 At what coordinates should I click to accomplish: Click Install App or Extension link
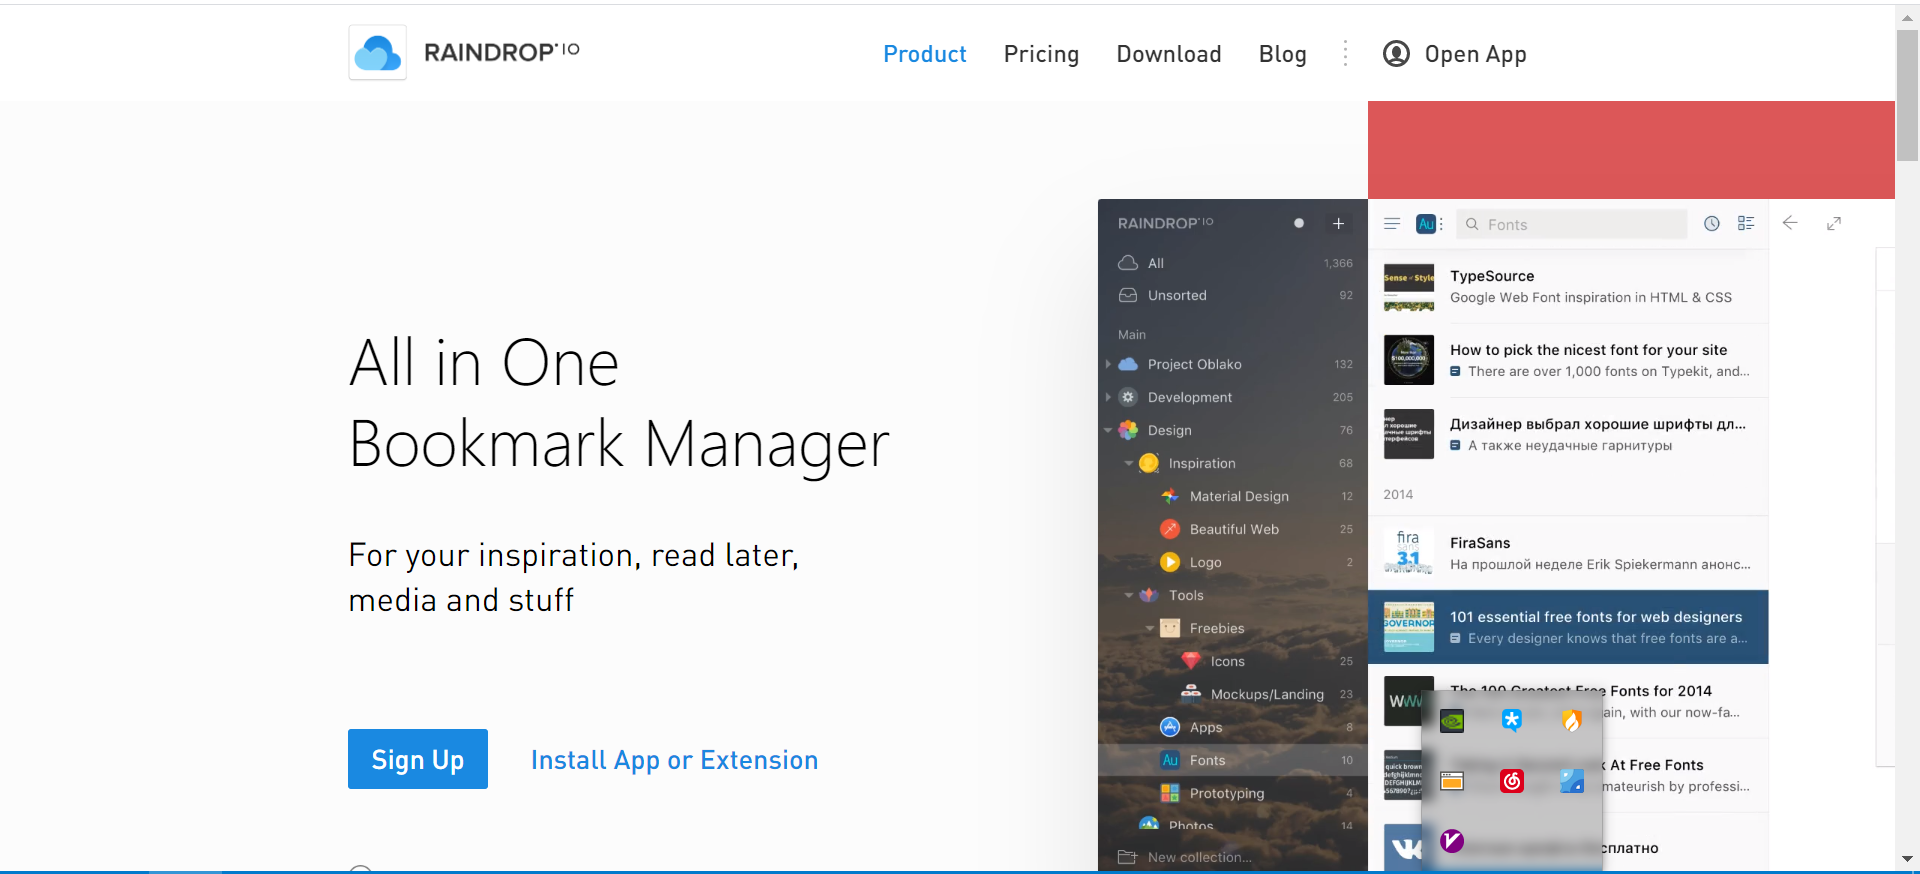pos(675,760)
